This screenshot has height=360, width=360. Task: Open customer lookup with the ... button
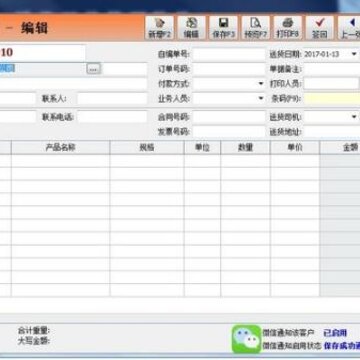point(93,69)
